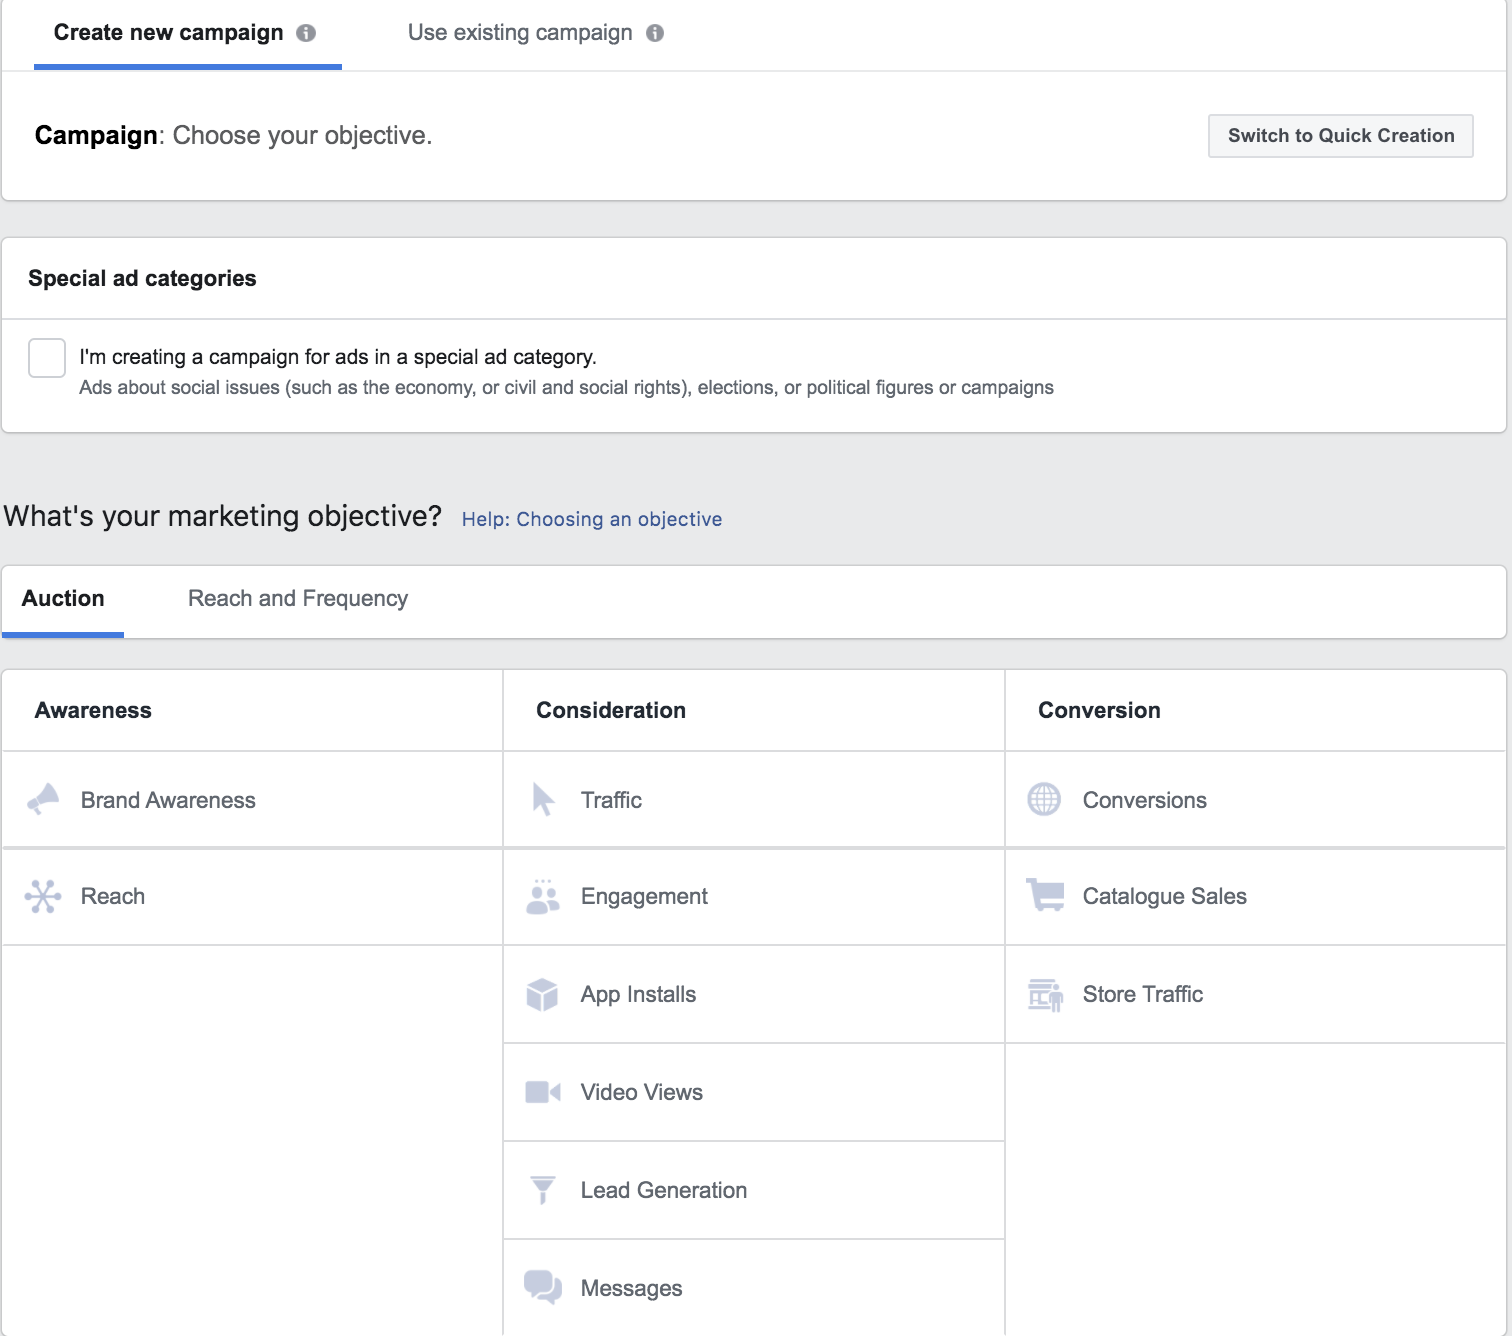Click the Lead Generation funnel icon
Screen dimensions: 1512x1336
point(542,1190)
